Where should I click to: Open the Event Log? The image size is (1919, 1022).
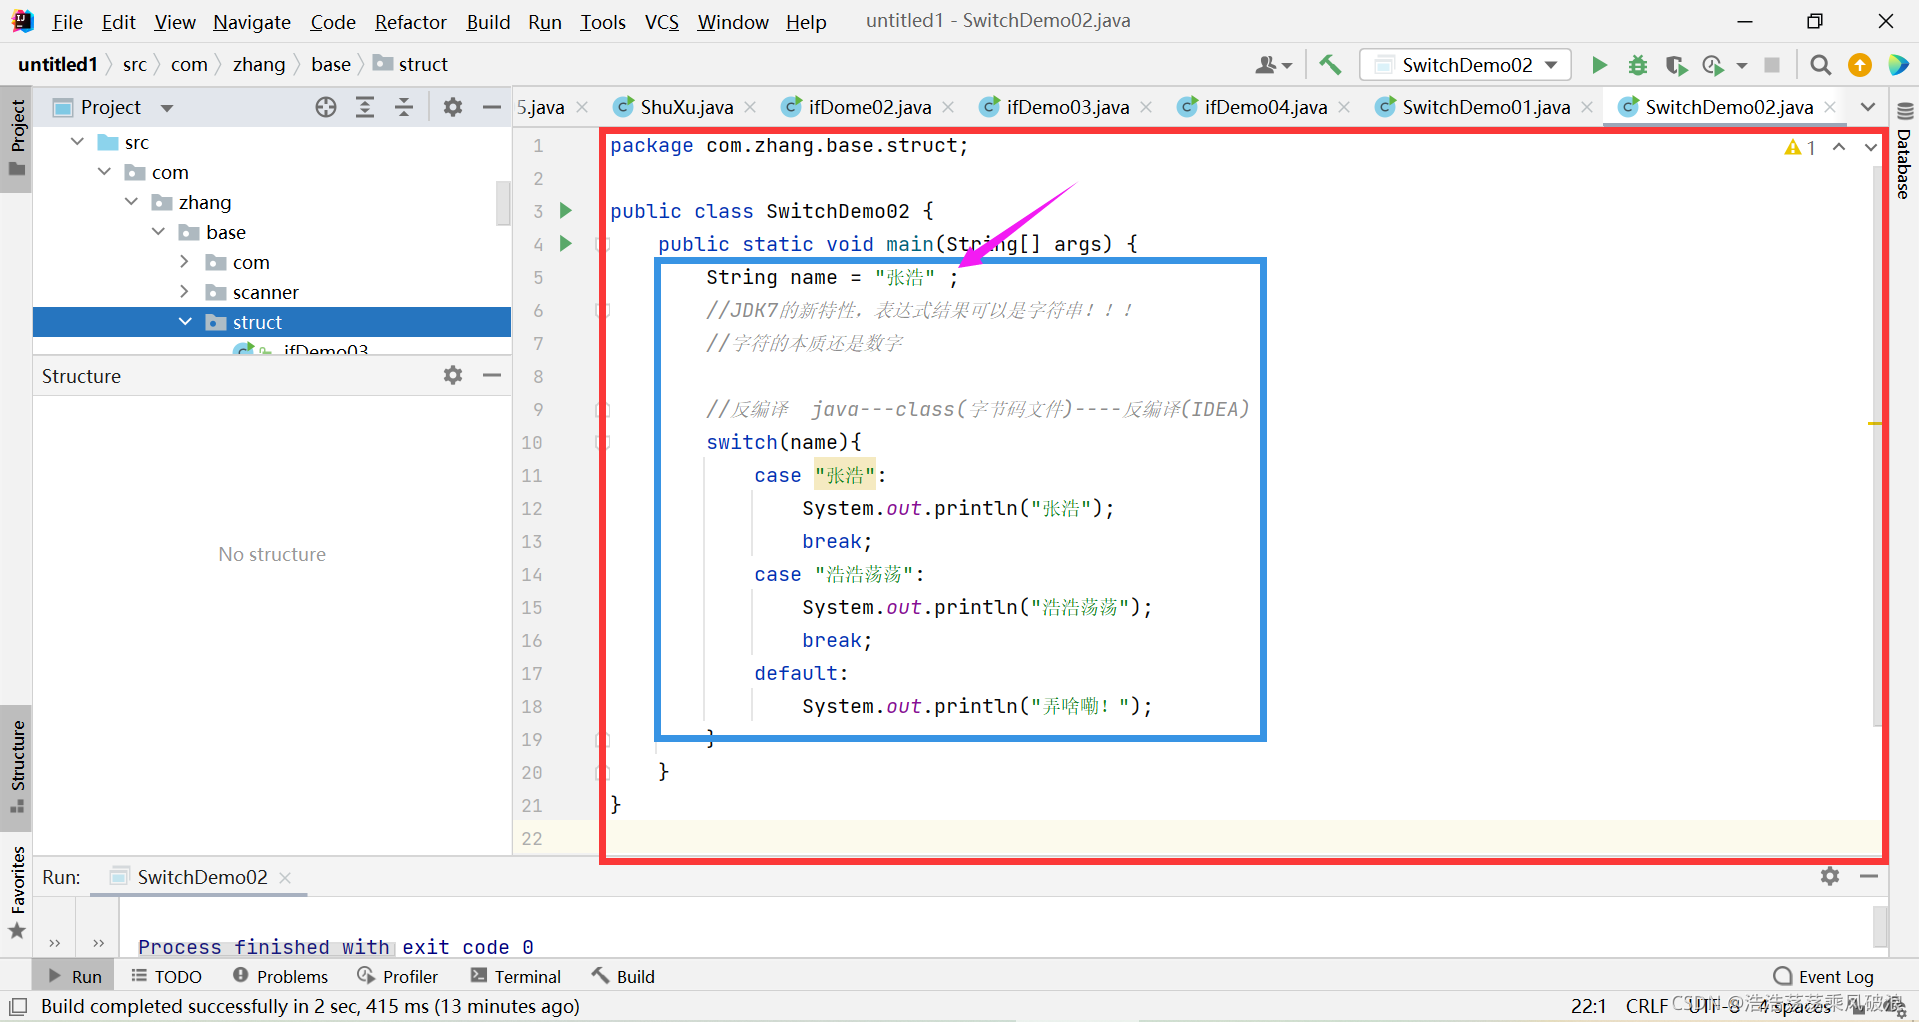(x=1824, y=976)
